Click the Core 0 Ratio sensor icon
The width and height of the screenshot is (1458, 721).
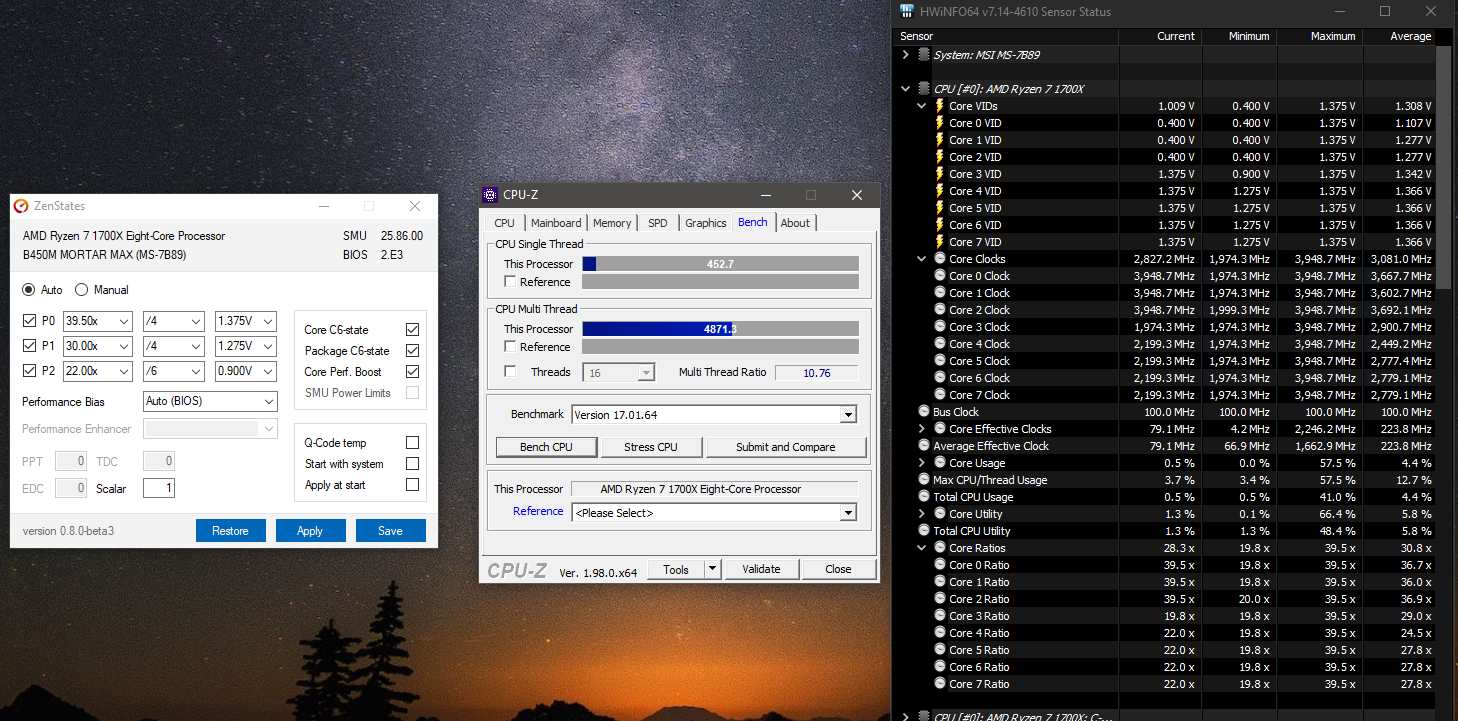point(940,565)
